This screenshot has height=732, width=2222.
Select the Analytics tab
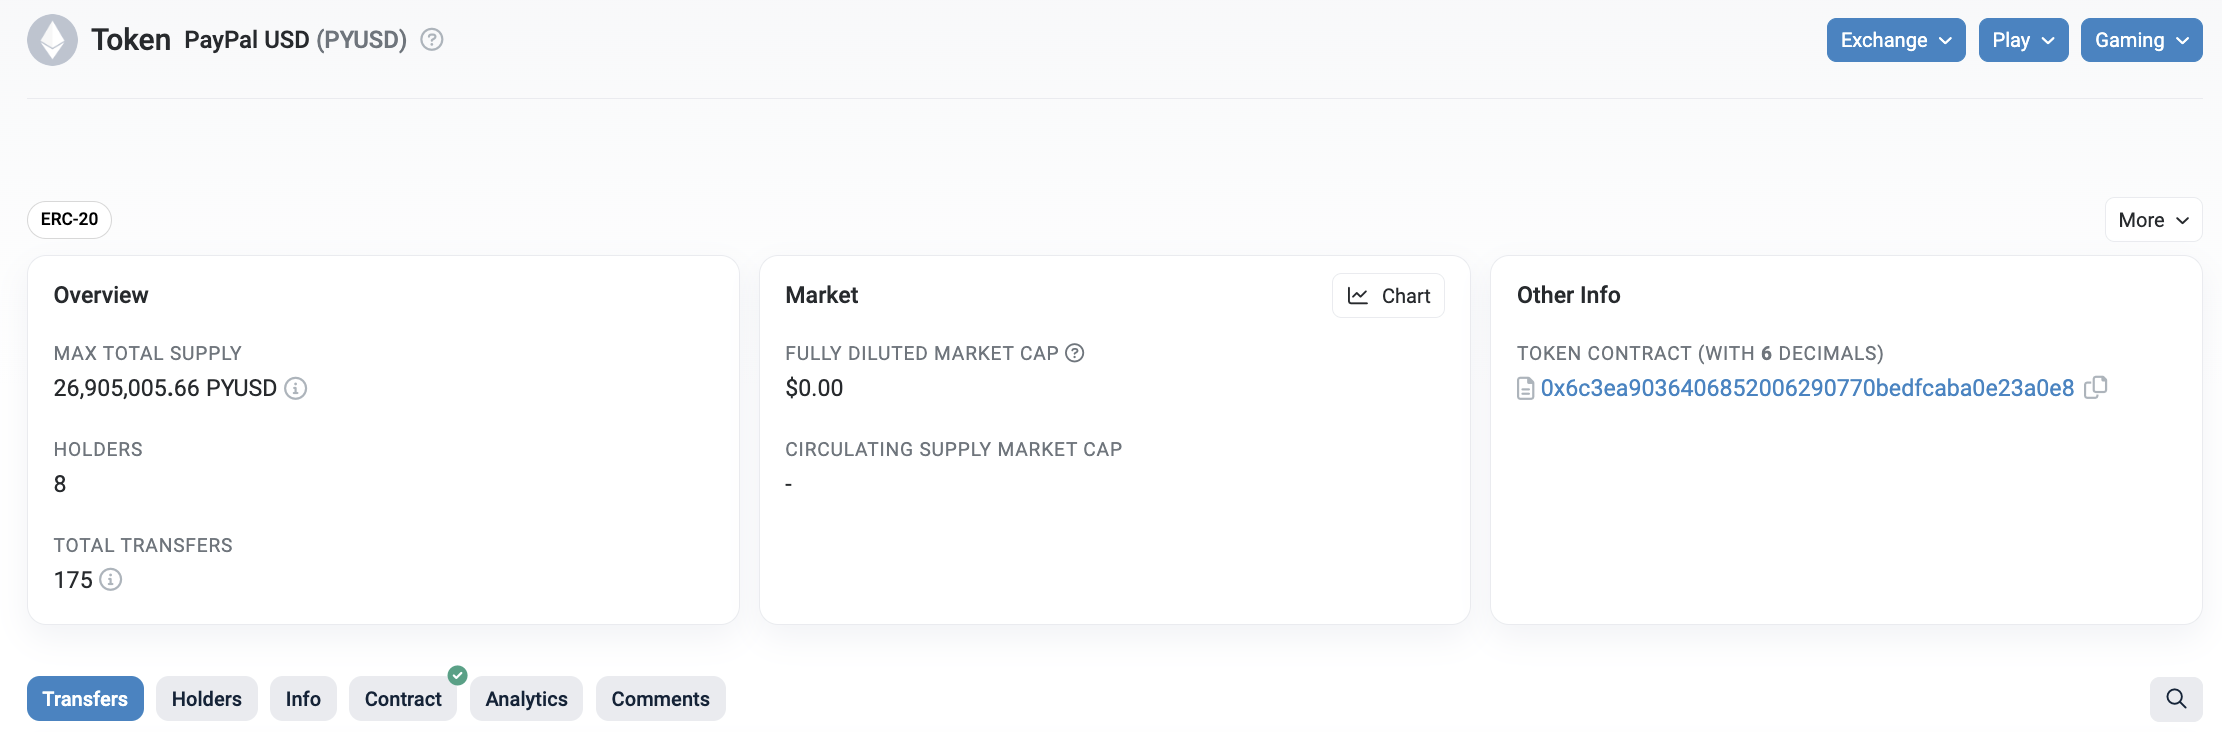[527, 699]
